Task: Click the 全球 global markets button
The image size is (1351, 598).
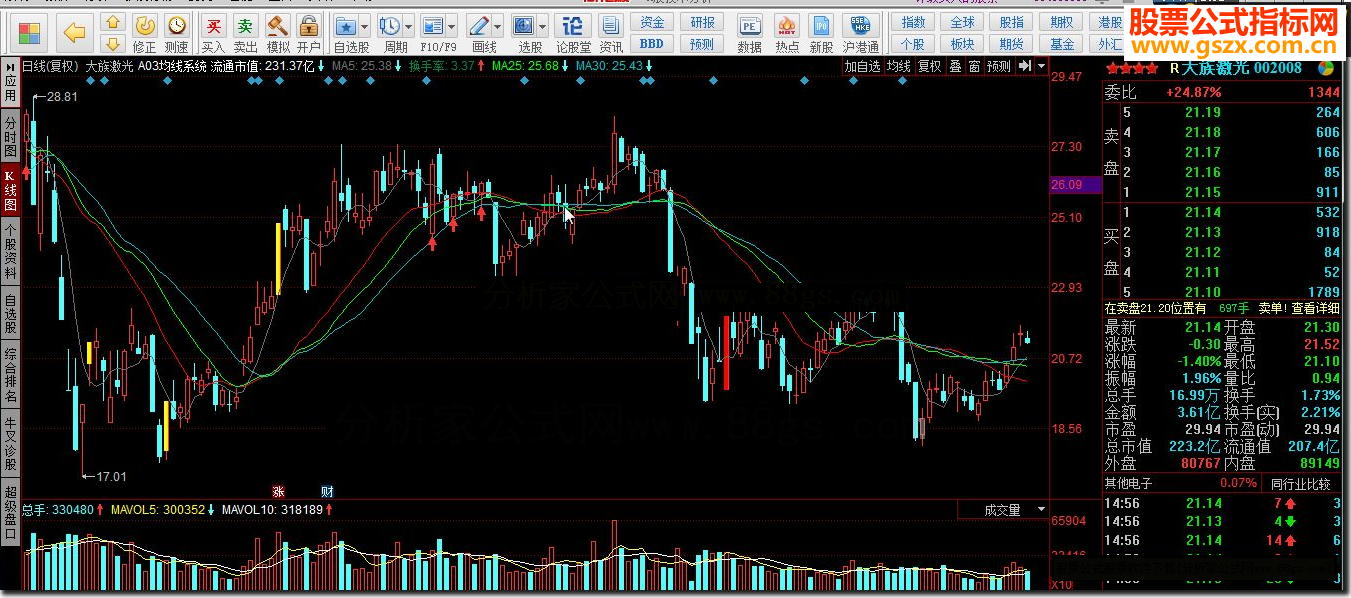Action: pos(962,22)
